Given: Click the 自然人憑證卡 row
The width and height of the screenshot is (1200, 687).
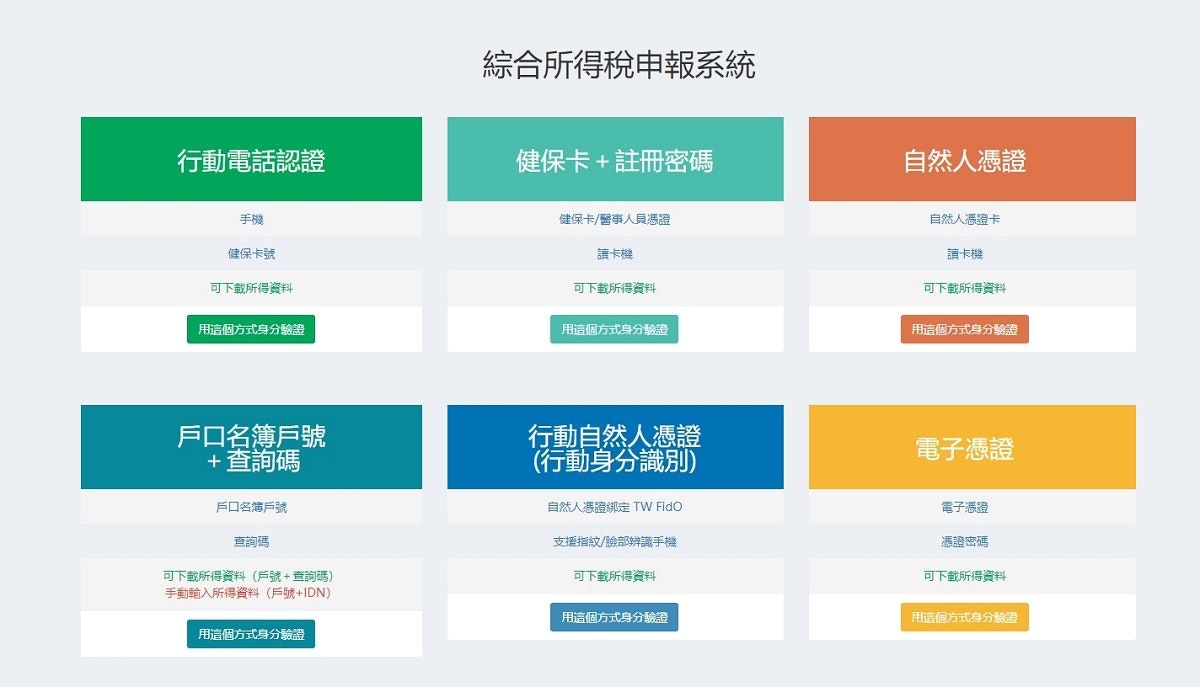Looking at the screenshot, I should (972, 219).
